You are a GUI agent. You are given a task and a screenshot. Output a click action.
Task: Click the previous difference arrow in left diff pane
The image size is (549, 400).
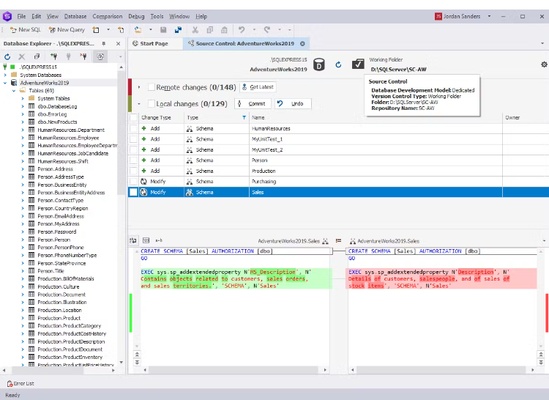click(137, 354)
